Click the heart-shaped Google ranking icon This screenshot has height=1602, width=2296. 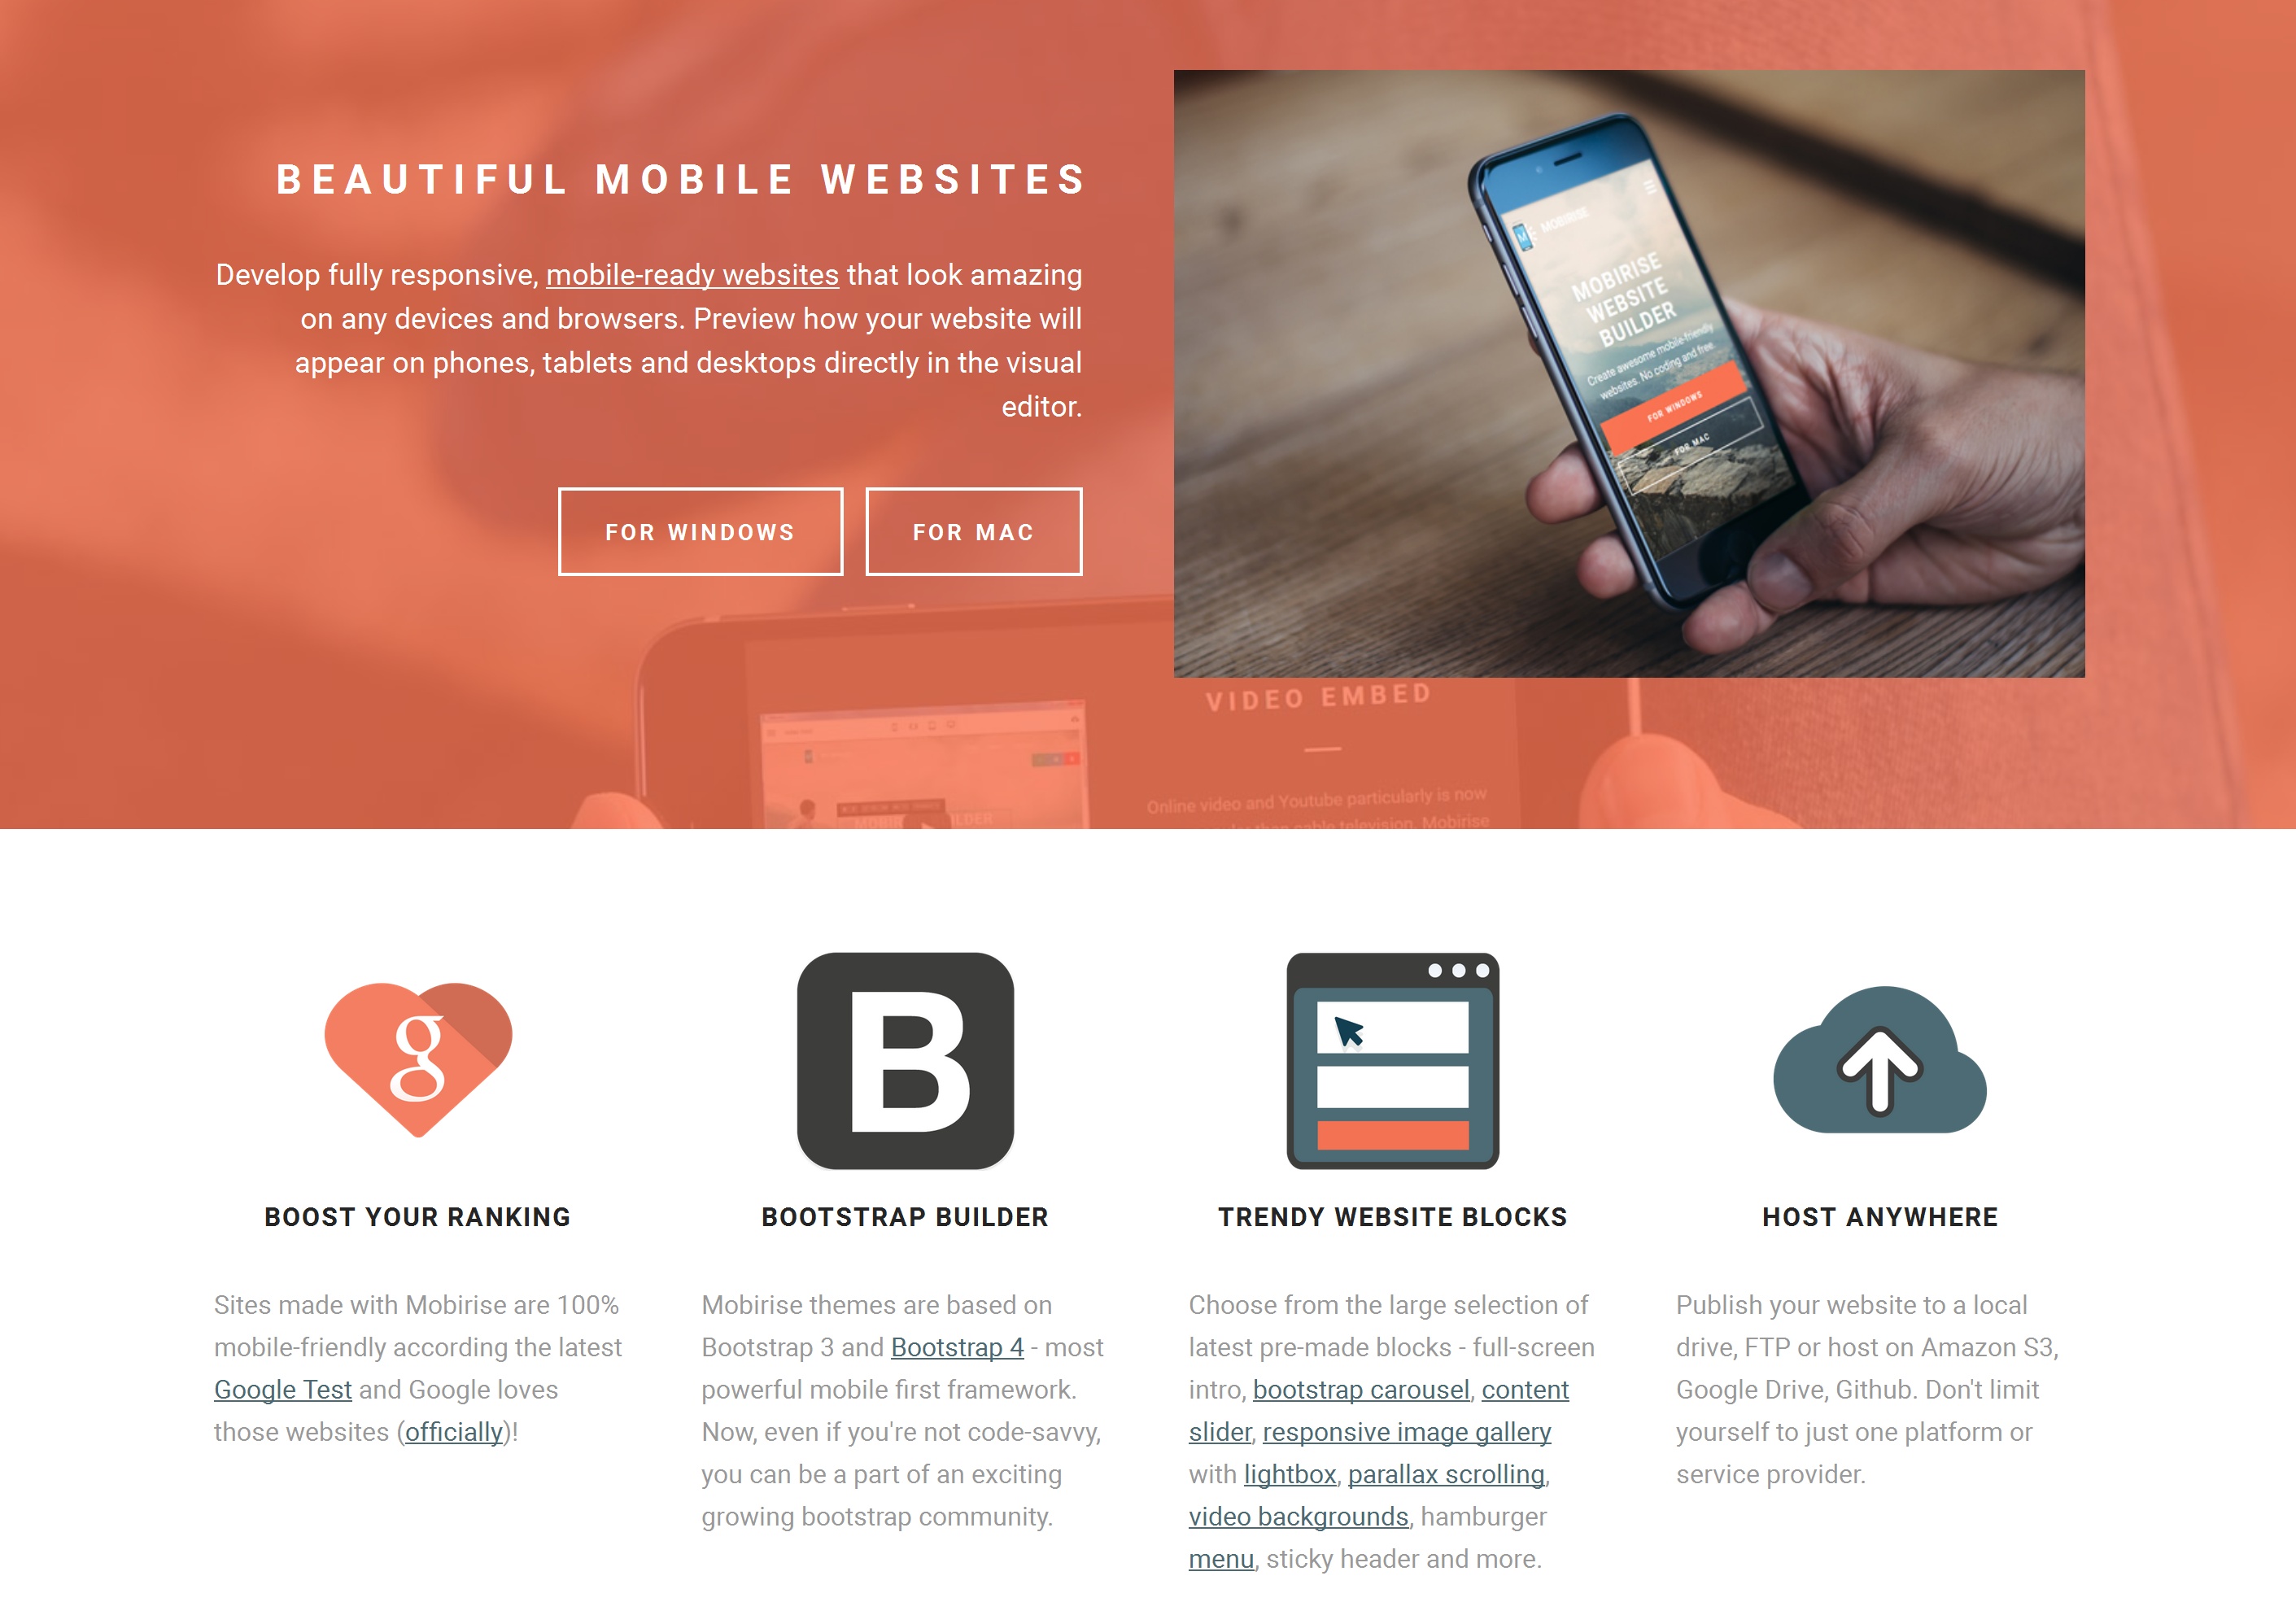419,1061
